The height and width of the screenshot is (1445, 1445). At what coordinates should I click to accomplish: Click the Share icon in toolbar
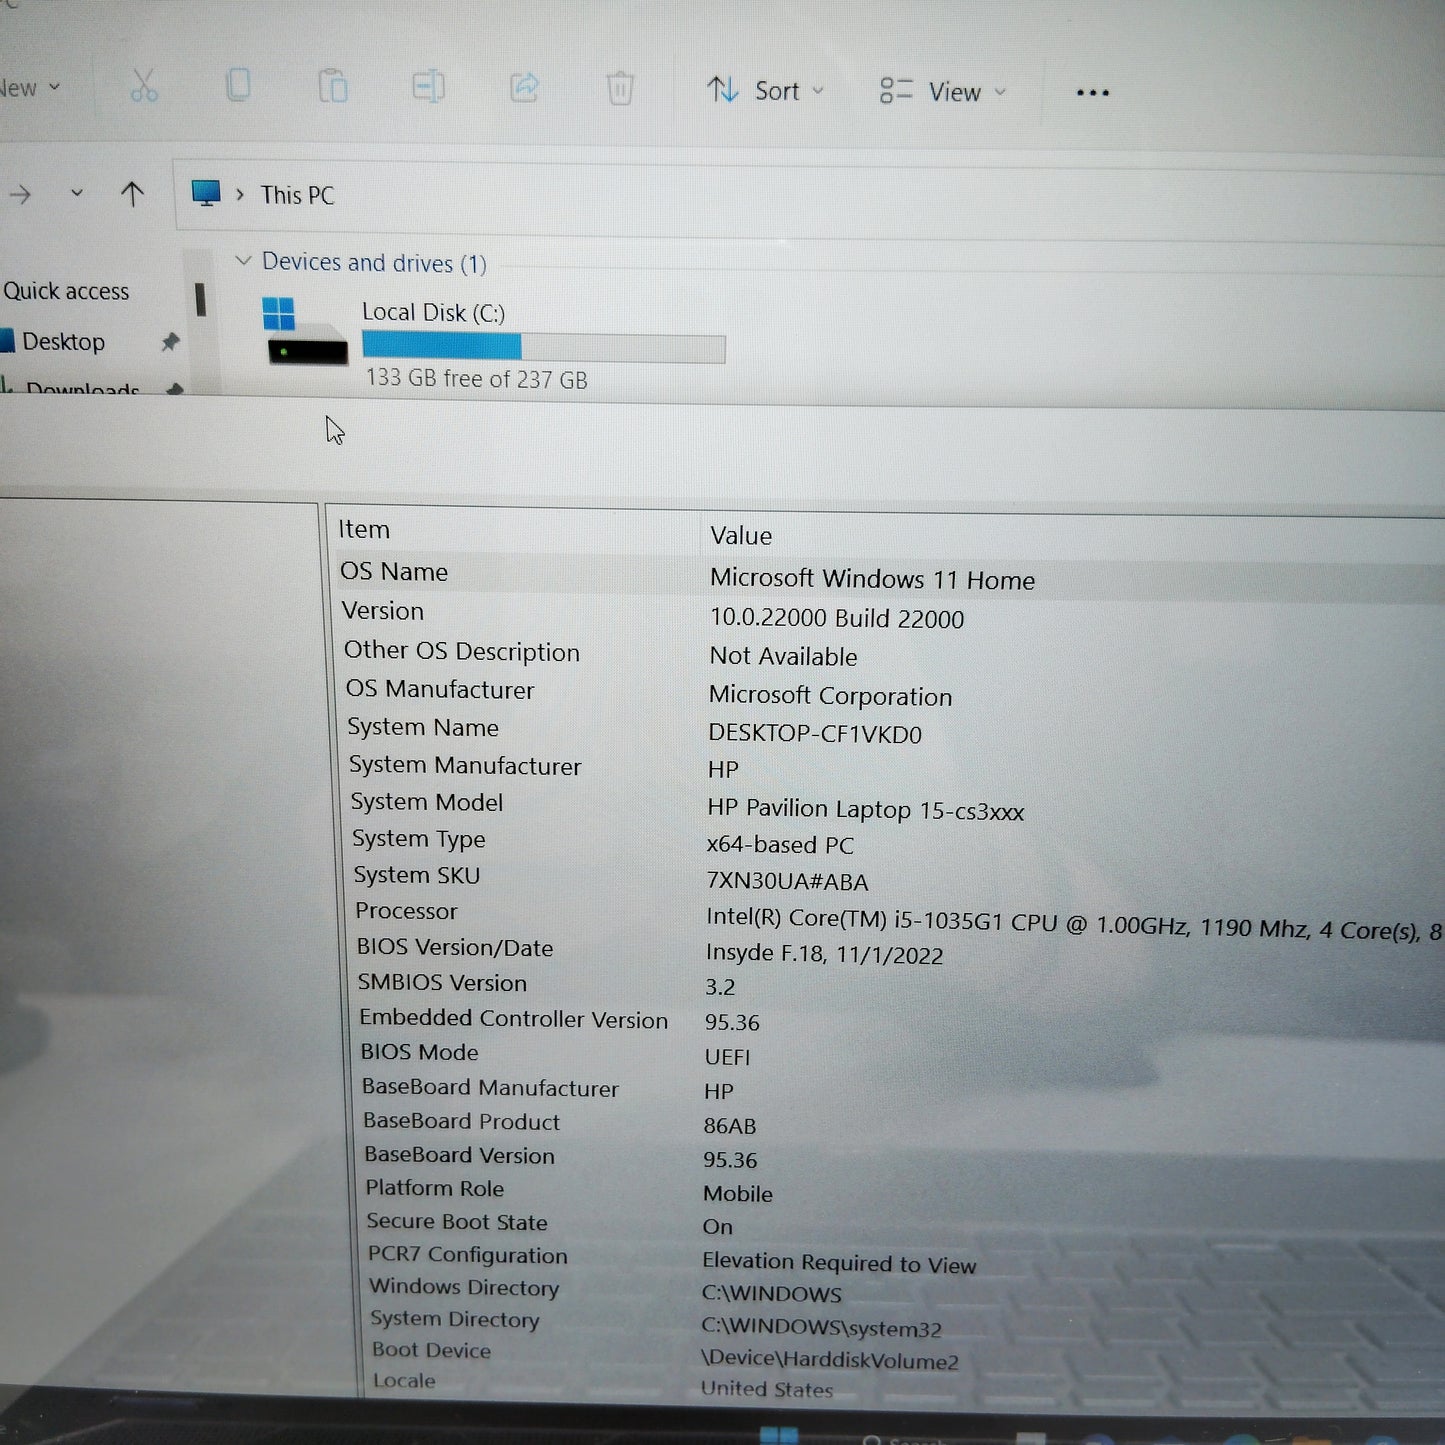point(524,88)
